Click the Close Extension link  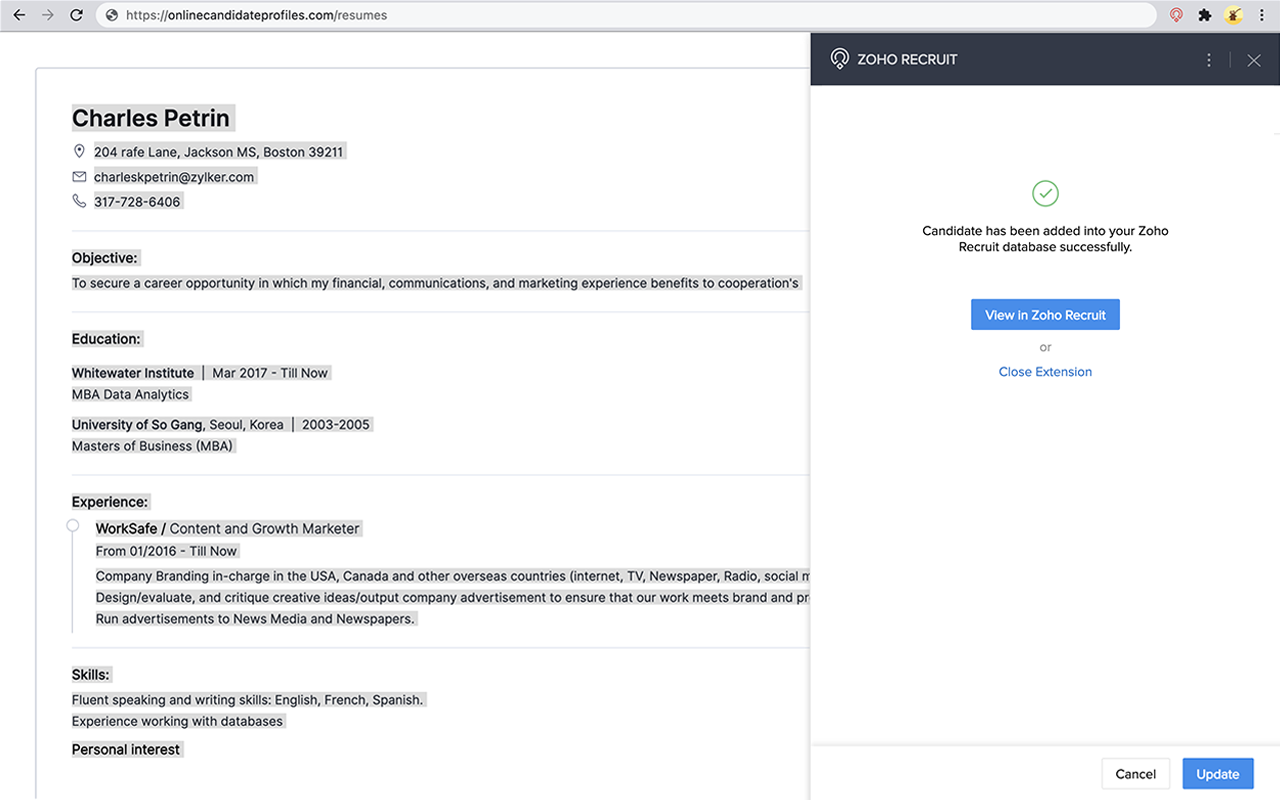click(1045, 371)
